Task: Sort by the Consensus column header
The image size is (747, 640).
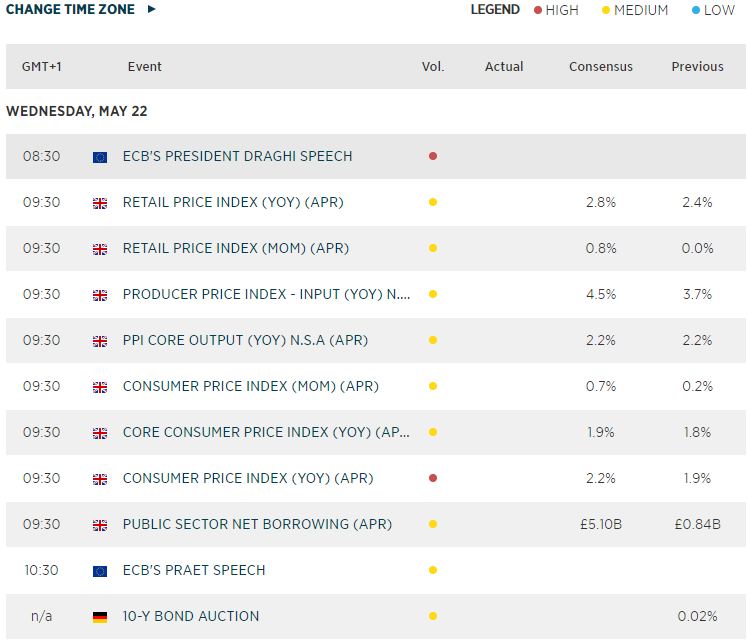Action: click(601, 67)
